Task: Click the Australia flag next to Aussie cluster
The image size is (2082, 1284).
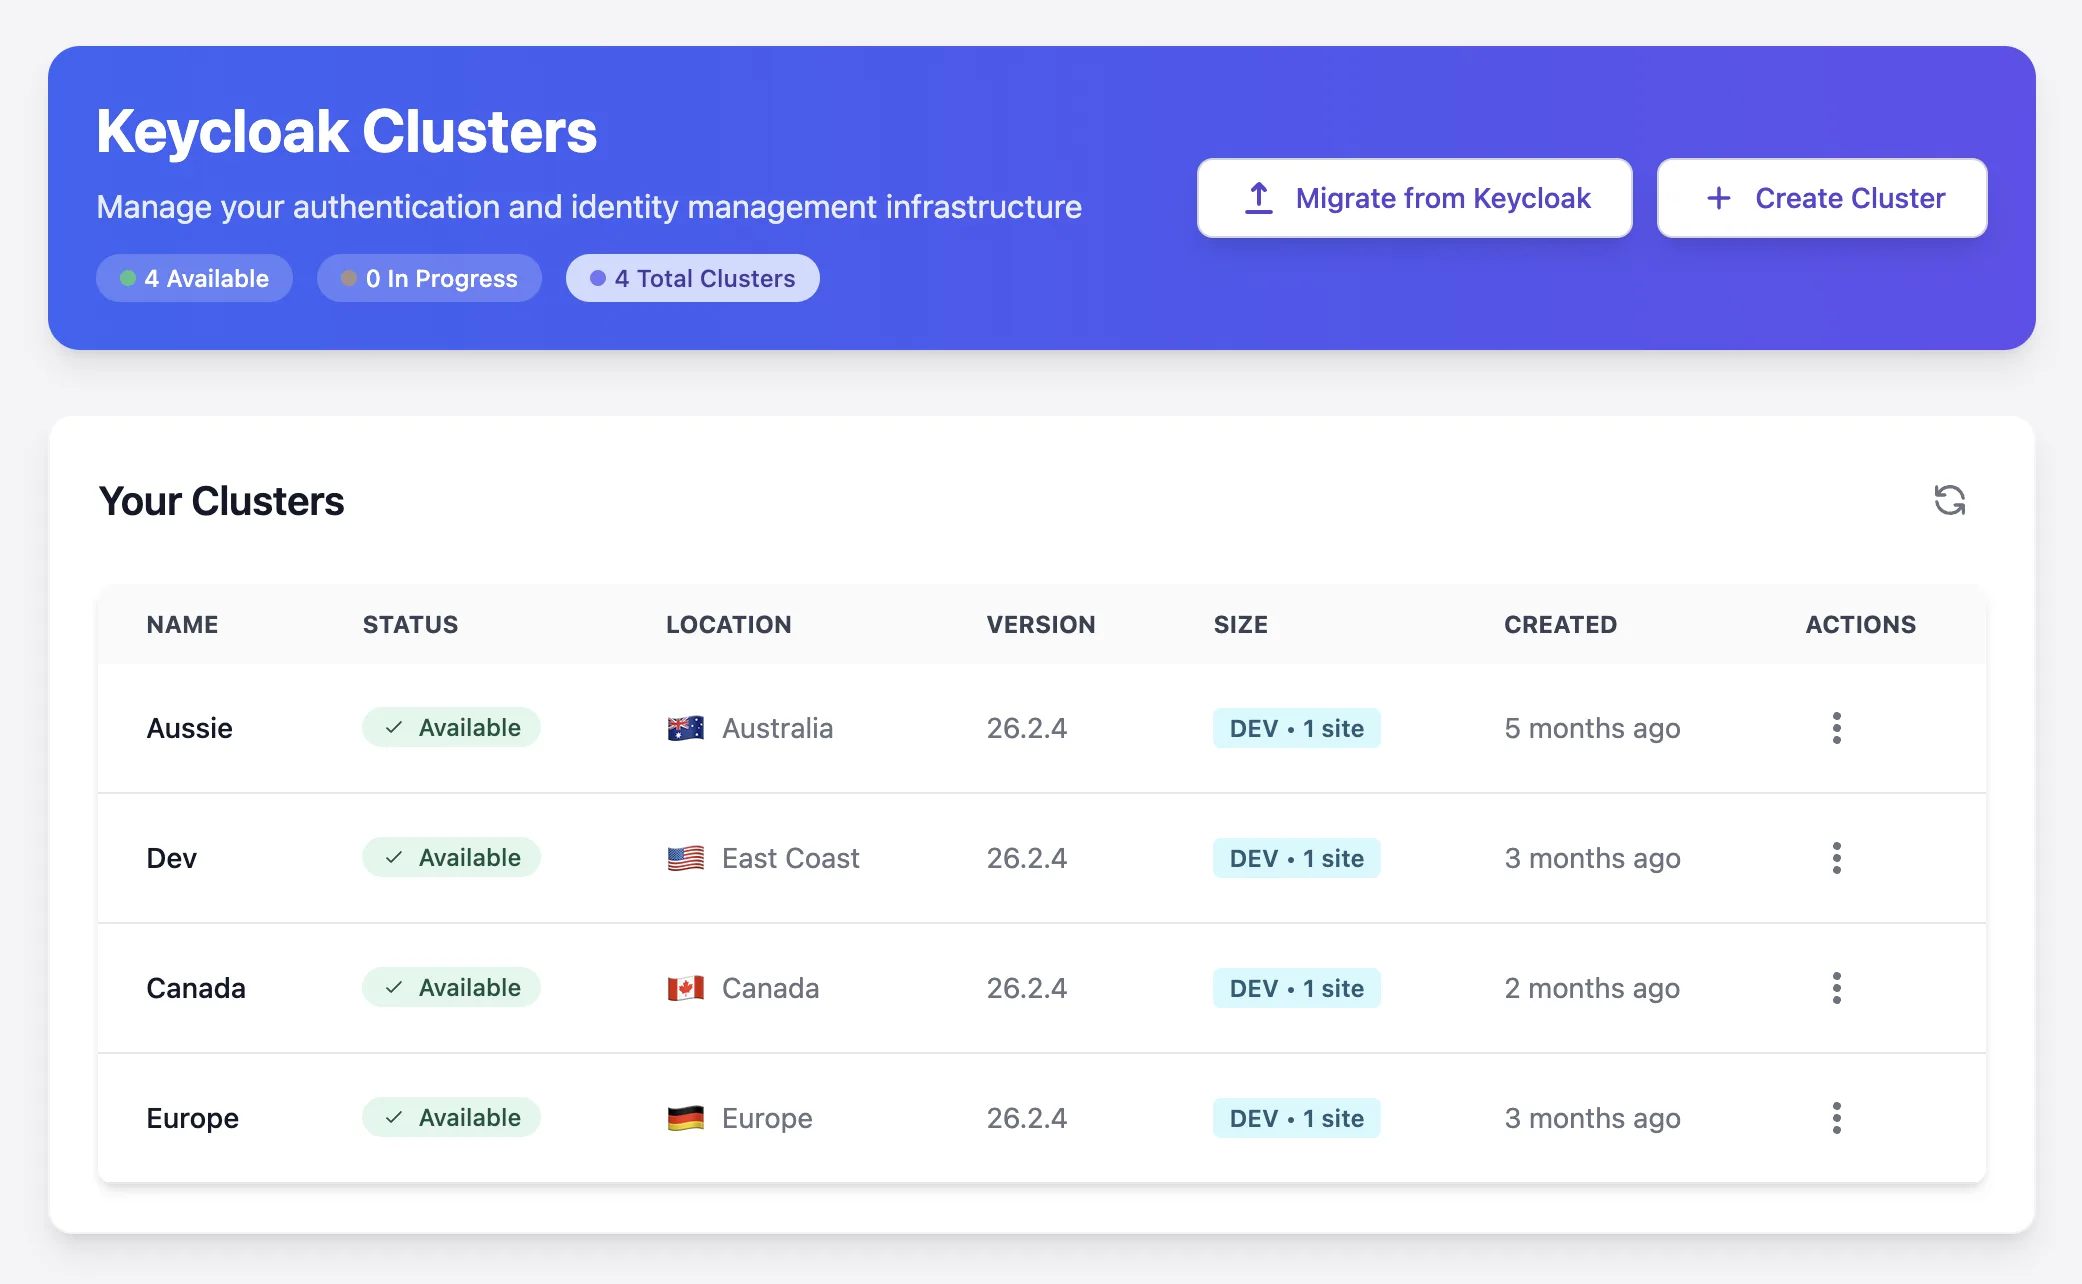Action: tap(684, 728)
